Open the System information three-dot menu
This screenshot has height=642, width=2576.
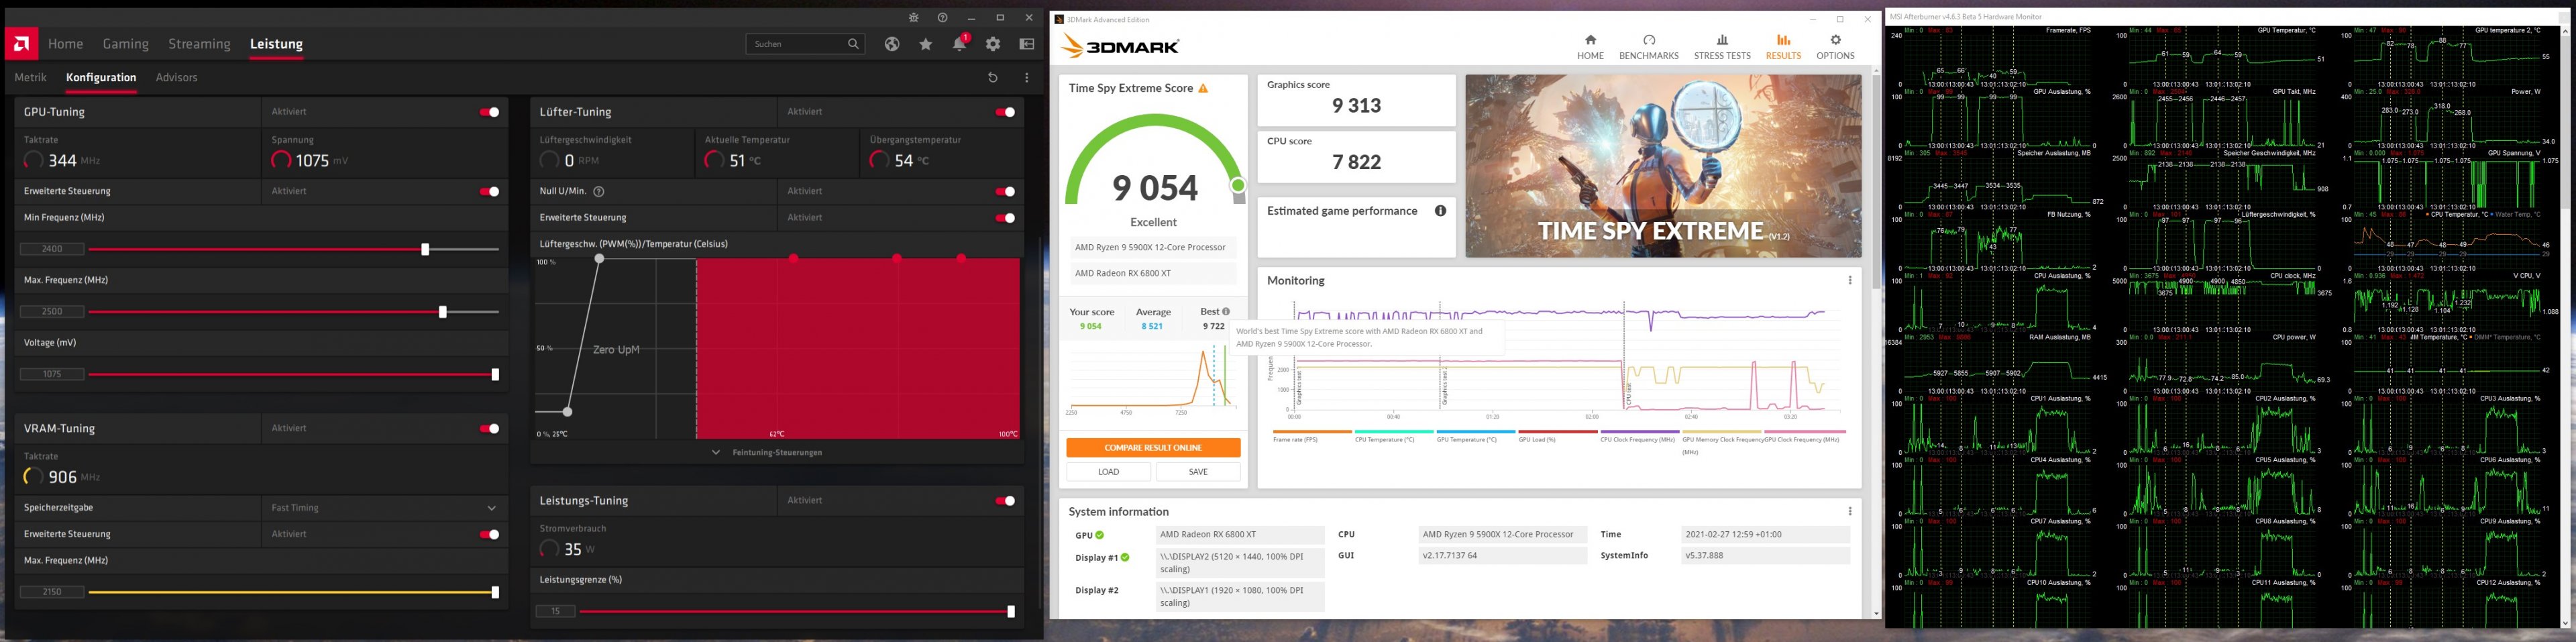[1850, 511]
